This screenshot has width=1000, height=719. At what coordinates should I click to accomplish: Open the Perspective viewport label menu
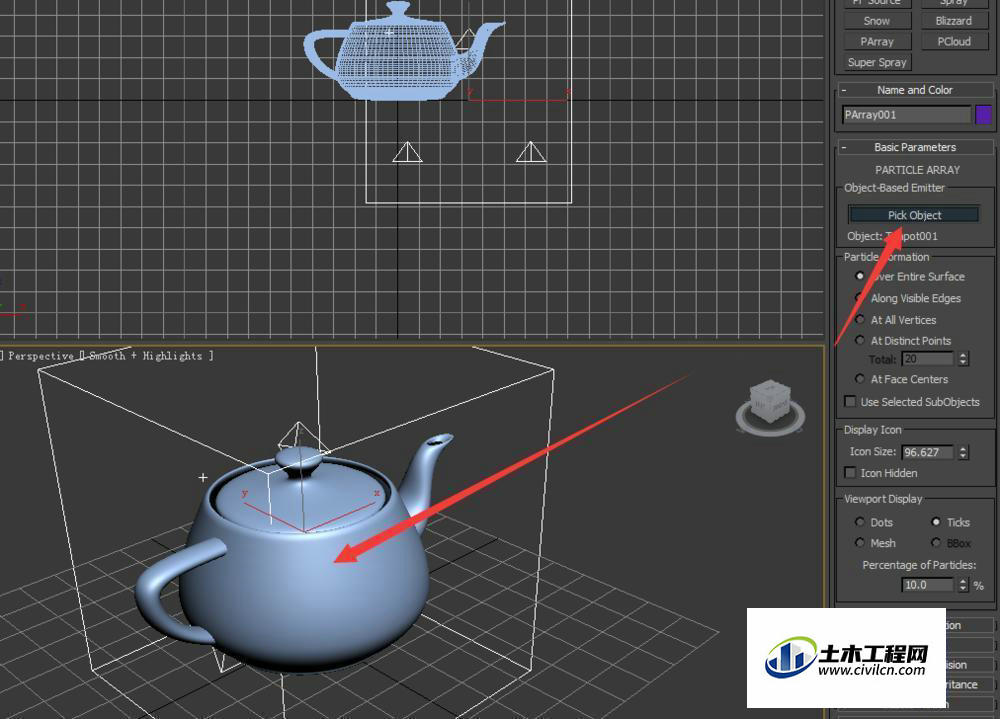pyautogui.click(x=41, y=356)
